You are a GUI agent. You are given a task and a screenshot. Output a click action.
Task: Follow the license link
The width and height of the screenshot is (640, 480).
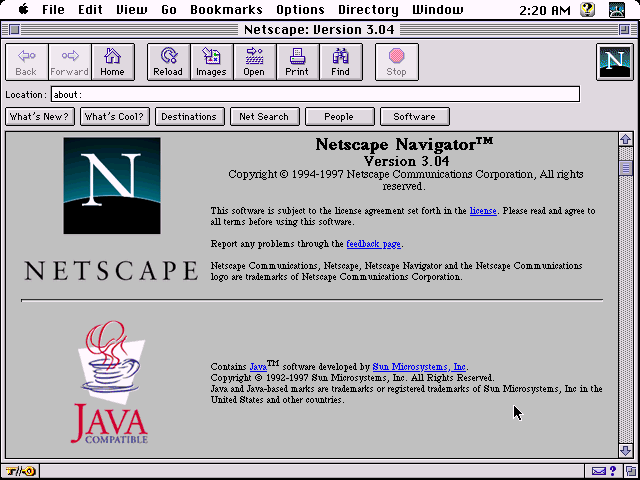483,211
